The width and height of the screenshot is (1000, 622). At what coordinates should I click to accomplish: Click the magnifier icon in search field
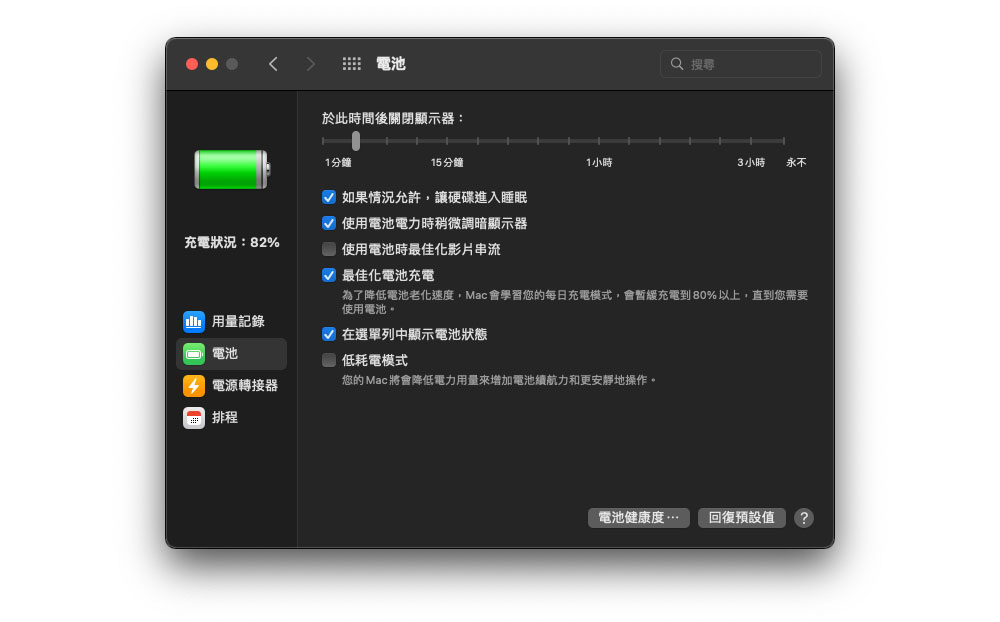click(x=677, y=64)
